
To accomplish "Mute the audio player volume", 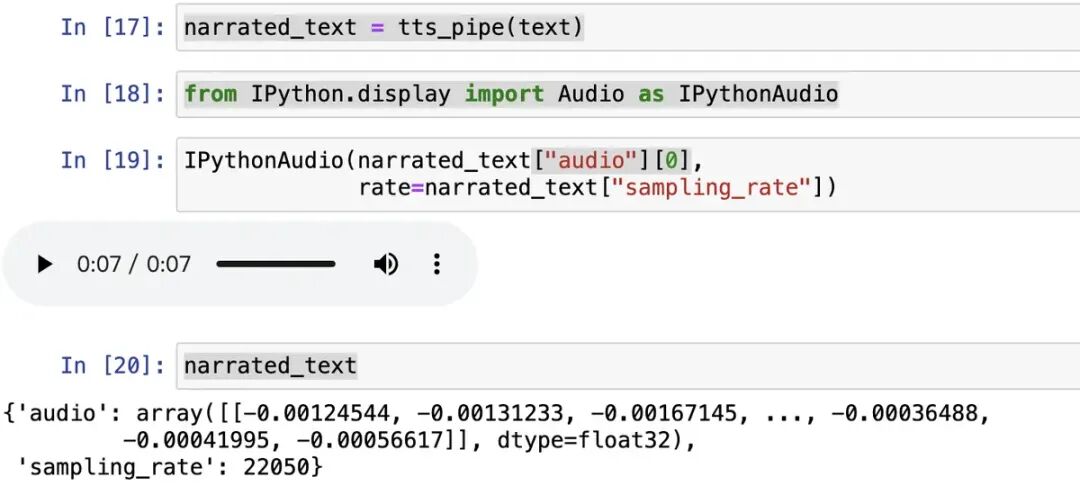I will pyautogui.click(x=386, y=264).
